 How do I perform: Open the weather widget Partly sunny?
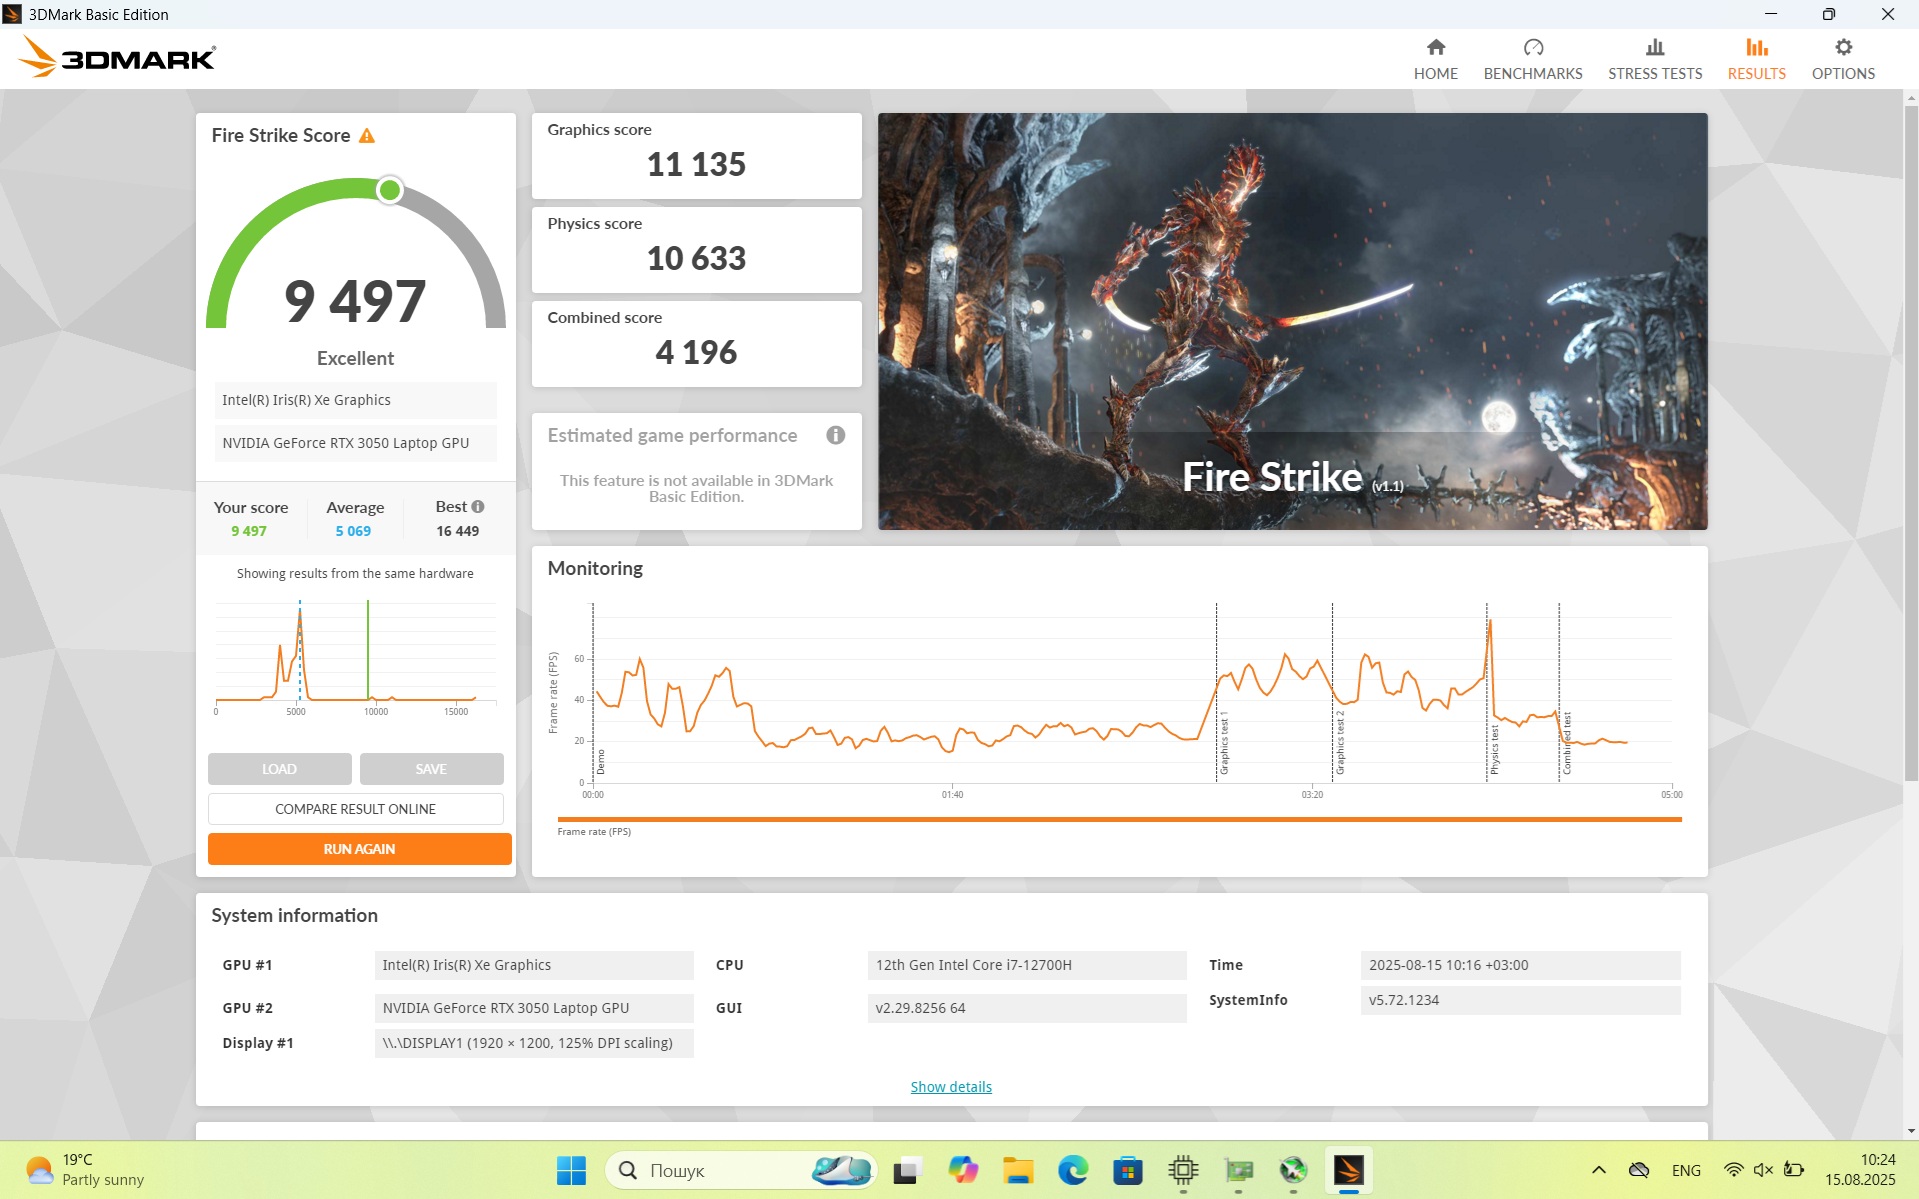click(85, 1170)
